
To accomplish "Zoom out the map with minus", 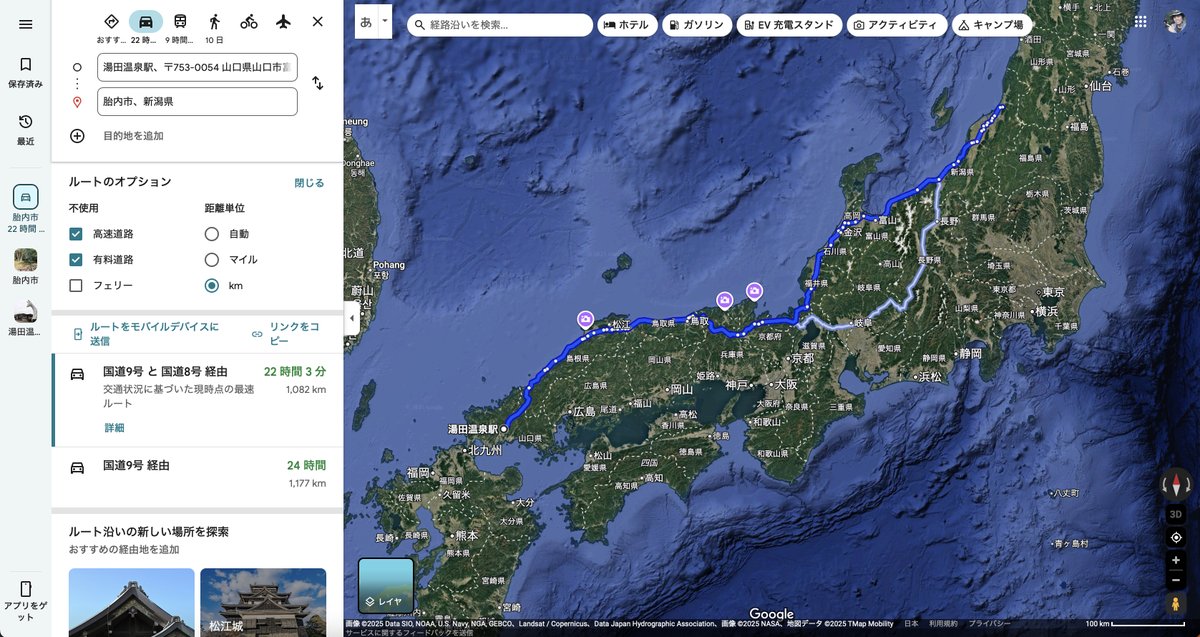I will 1176,580.
